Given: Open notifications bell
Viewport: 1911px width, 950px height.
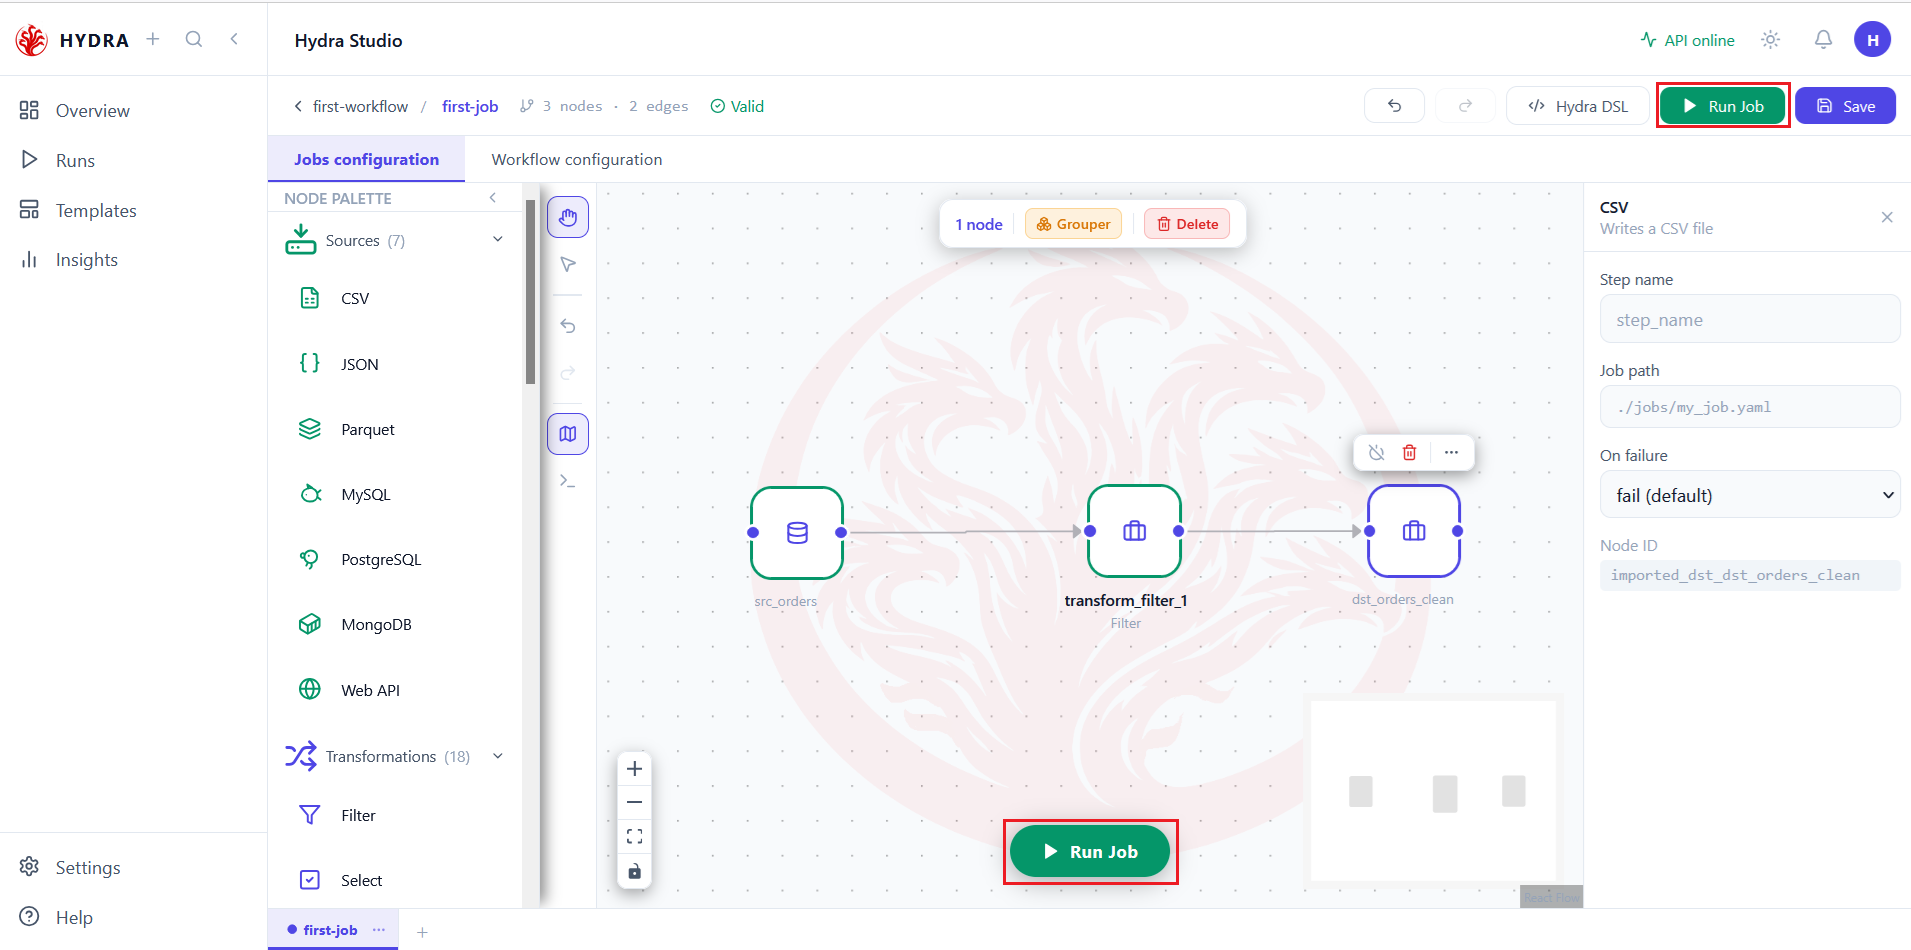Looking at the screenshot, I should click(x=1823, y=40).
